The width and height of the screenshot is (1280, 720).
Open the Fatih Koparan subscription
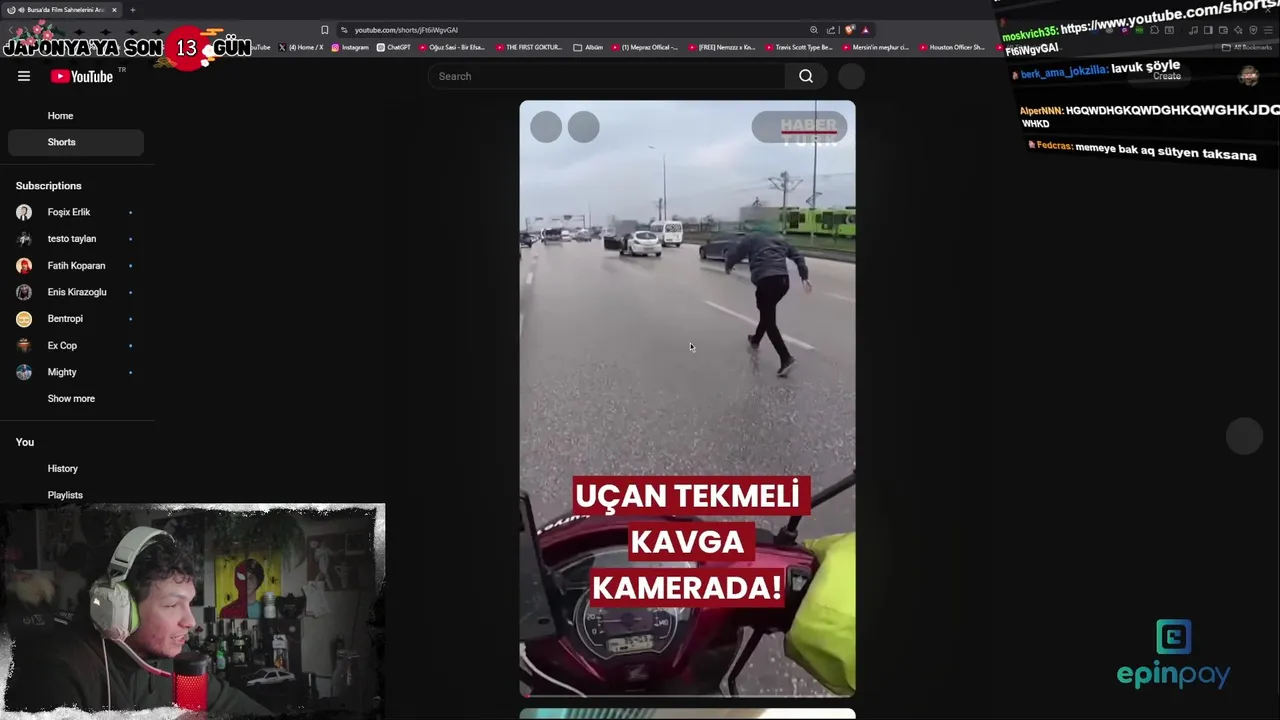point(76,266)
